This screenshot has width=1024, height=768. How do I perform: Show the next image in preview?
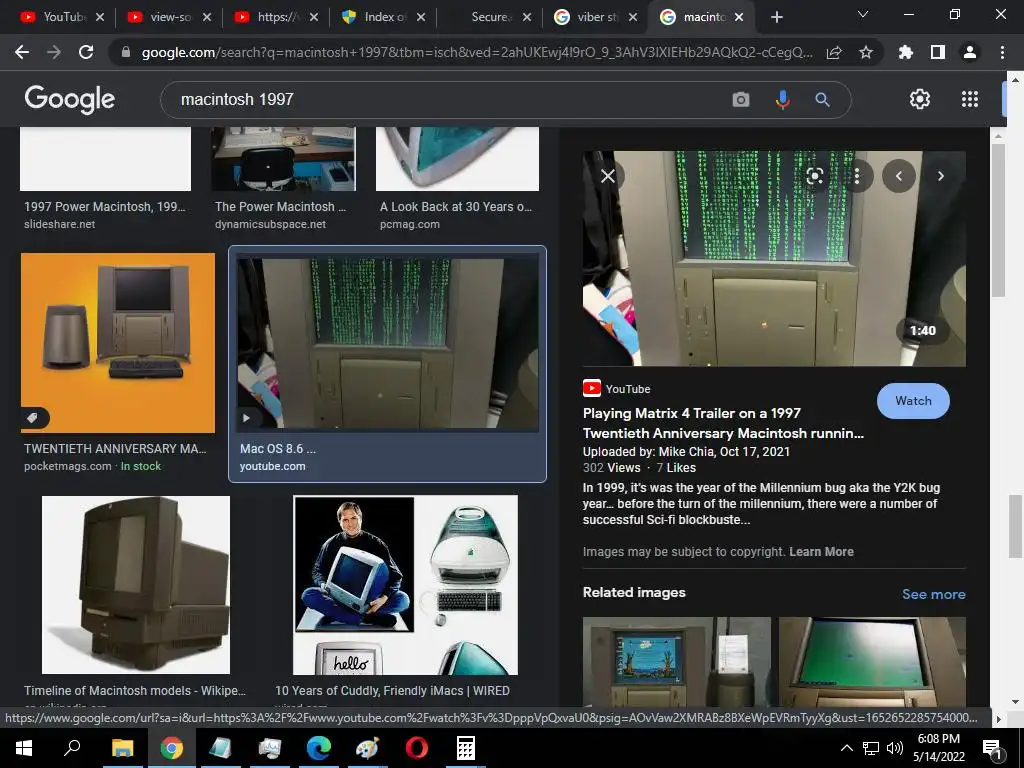click(x=940, y=176)
